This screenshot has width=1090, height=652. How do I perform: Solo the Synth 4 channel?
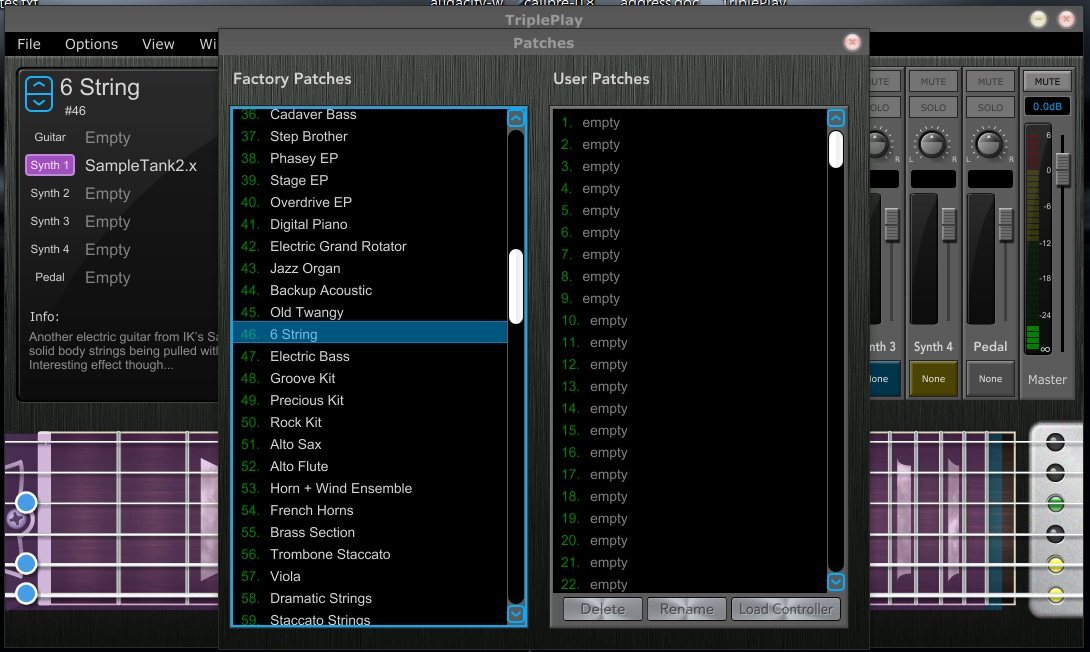coord(933,108)
